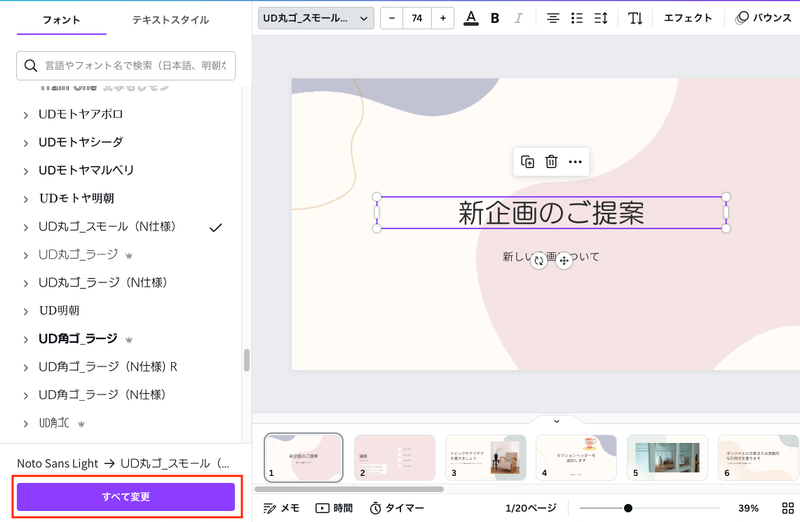This screenshot has height=522, width=800.
Task: Toggle bulleted list
Action: point(577,18)
